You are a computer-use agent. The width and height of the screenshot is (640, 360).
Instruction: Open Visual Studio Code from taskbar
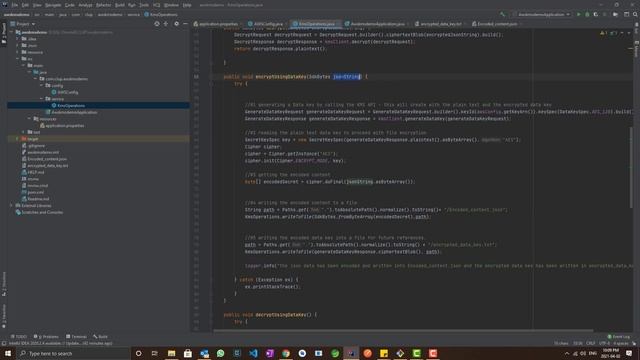pyautogui.click(x=253, y=353)
